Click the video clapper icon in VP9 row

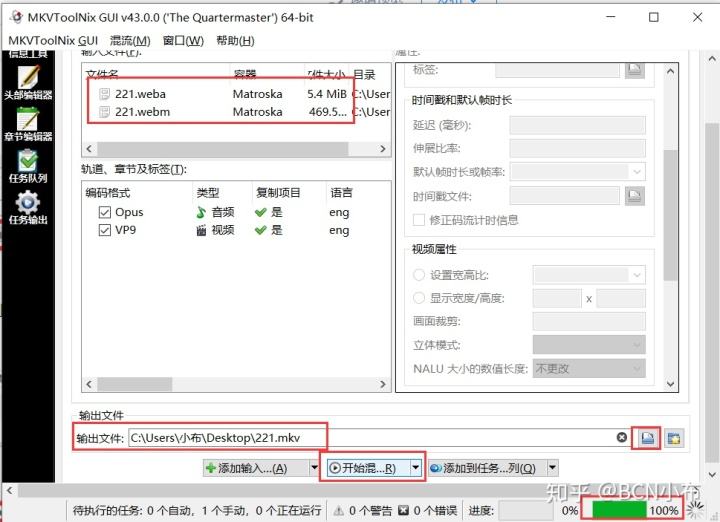pyautogui.click(x=201, y=230)
